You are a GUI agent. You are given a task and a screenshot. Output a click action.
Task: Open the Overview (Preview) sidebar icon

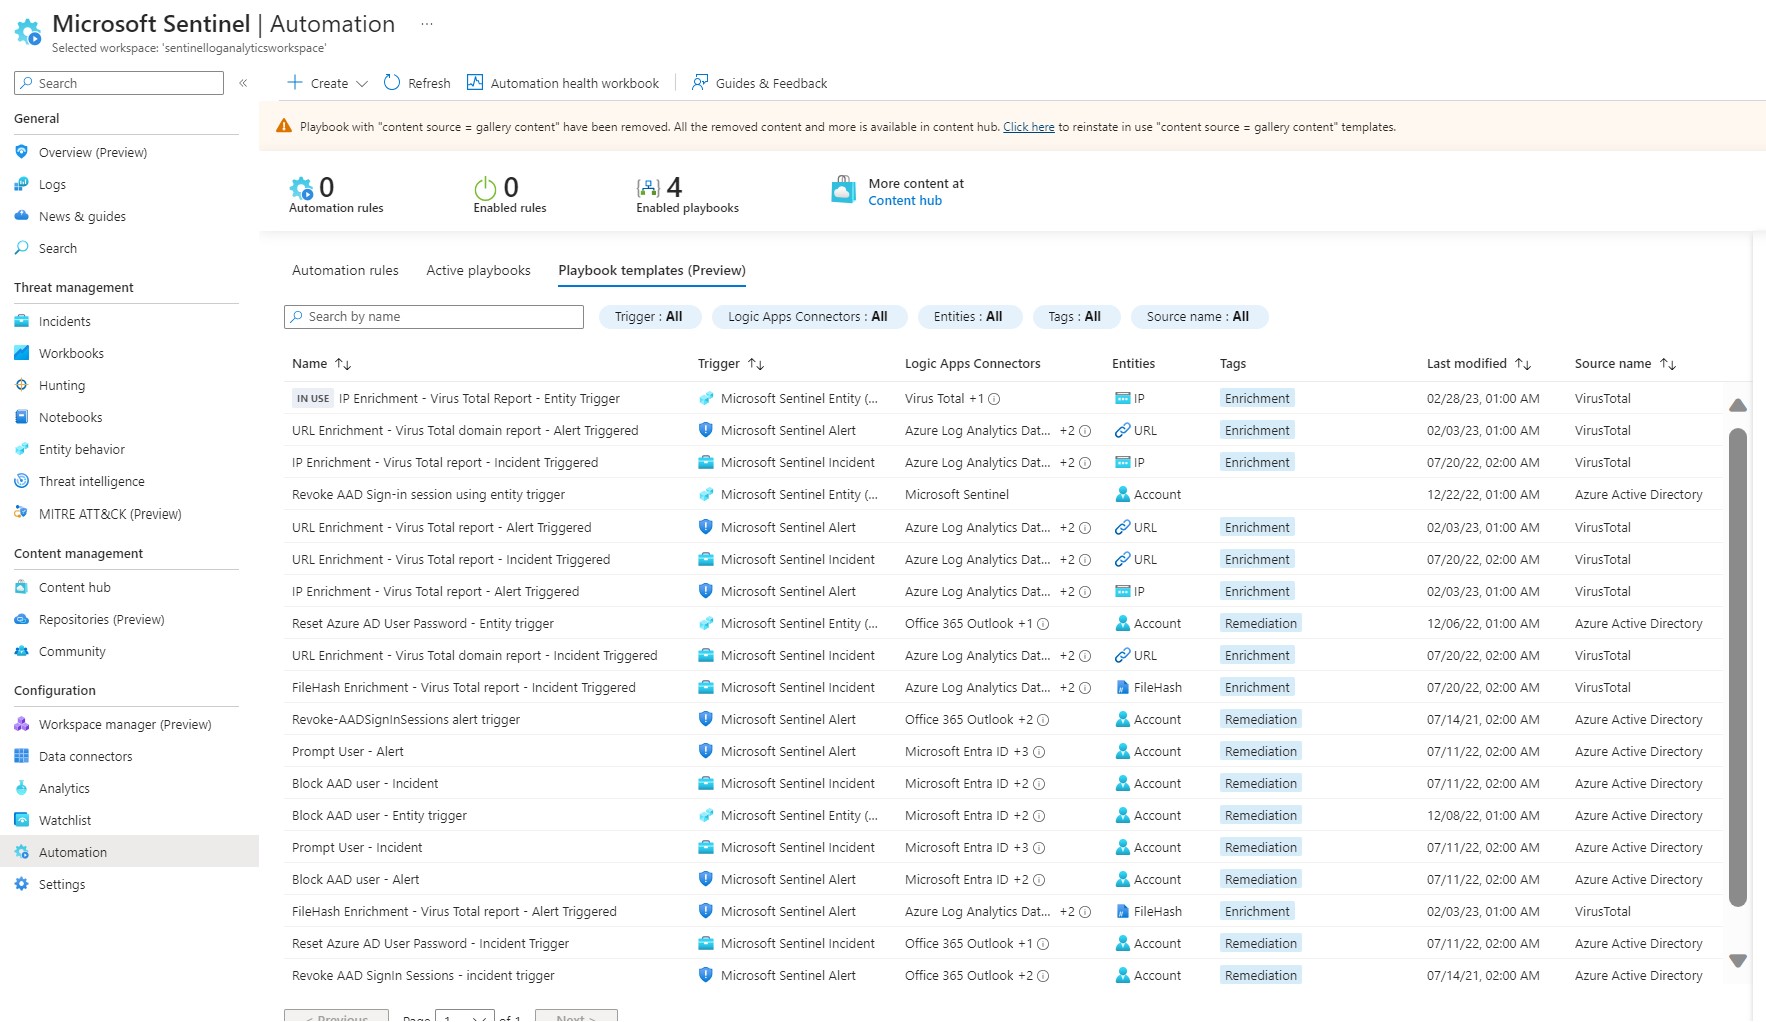pyautogui.click(x=22, y=152)
